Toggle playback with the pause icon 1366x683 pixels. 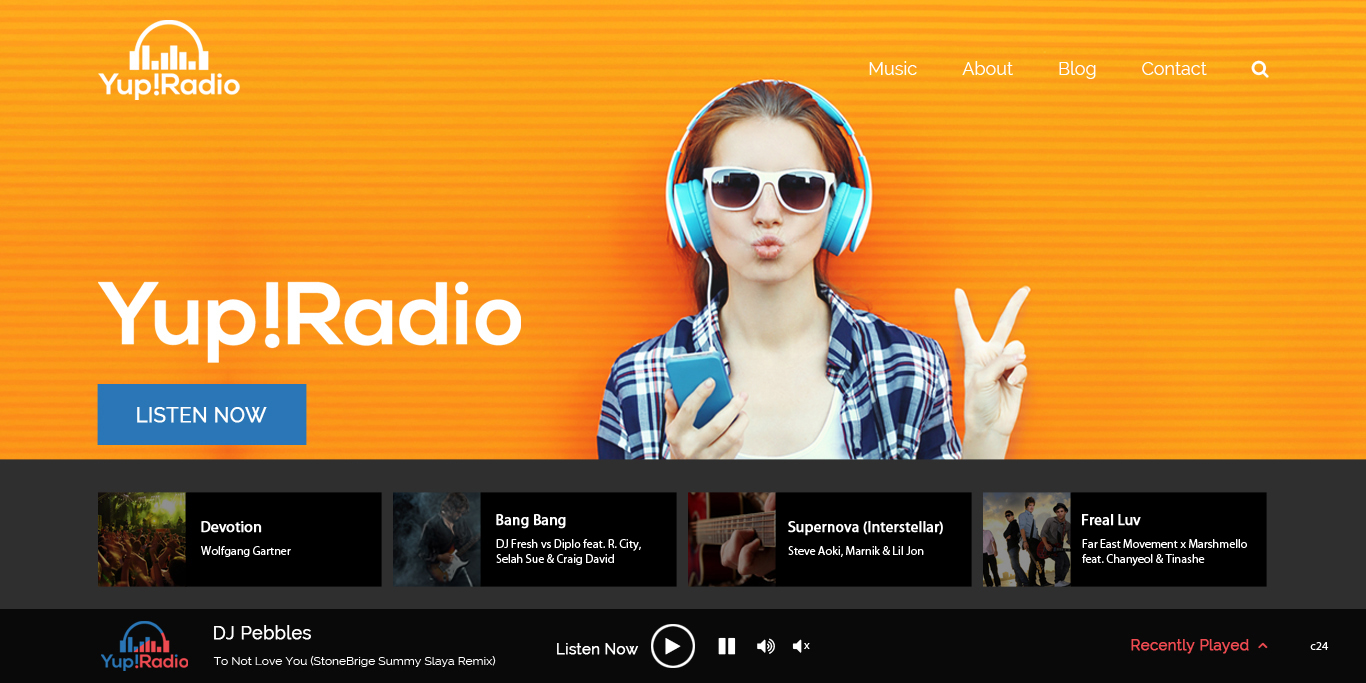tap(727, 646)
